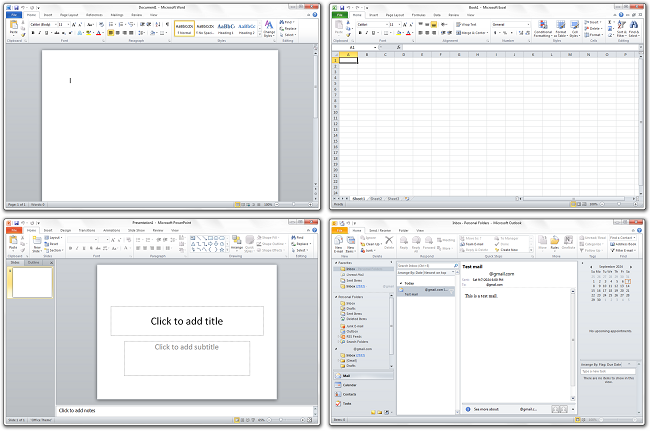Open the Page Layout tab in Word
This screenshot has height=431, width=650.
tap(69, 15)
